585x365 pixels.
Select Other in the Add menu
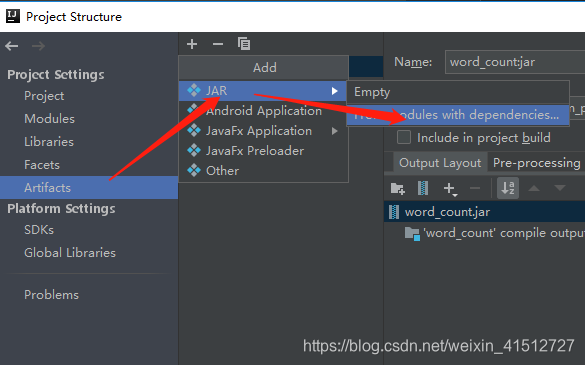(263, 171)
